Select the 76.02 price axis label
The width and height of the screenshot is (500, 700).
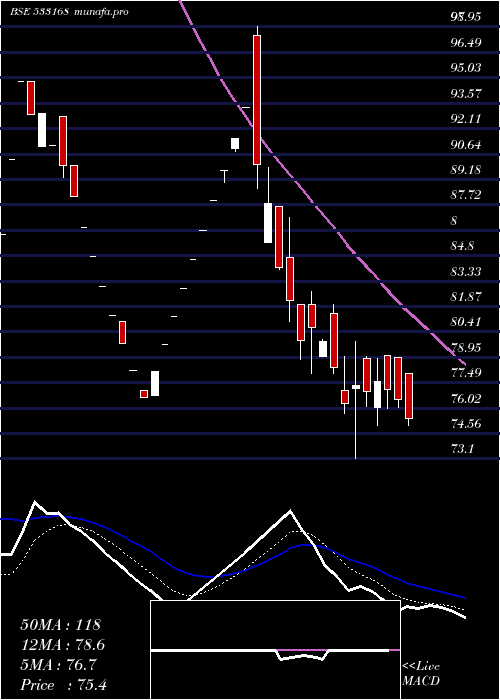[x=466, y=399]
